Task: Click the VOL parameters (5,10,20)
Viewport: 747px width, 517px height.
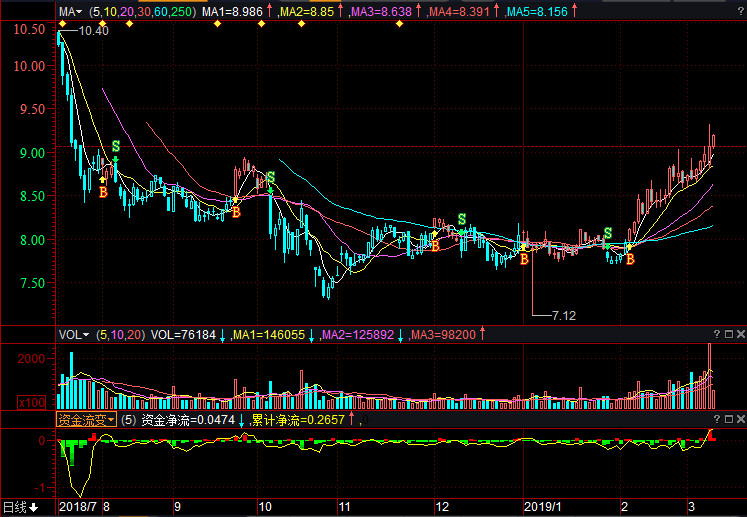Action: 120,335
